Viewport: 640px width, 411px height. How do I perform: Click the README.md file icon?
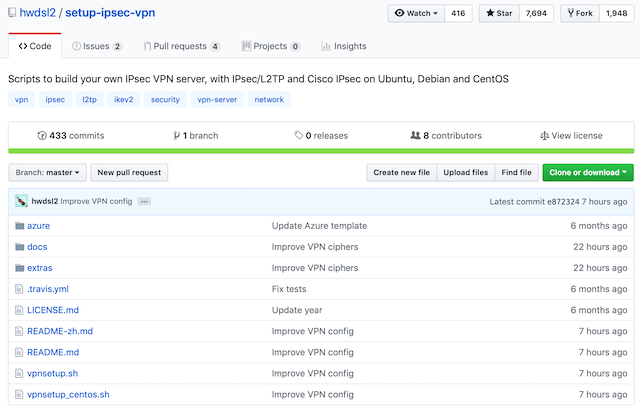click(19, 352)
